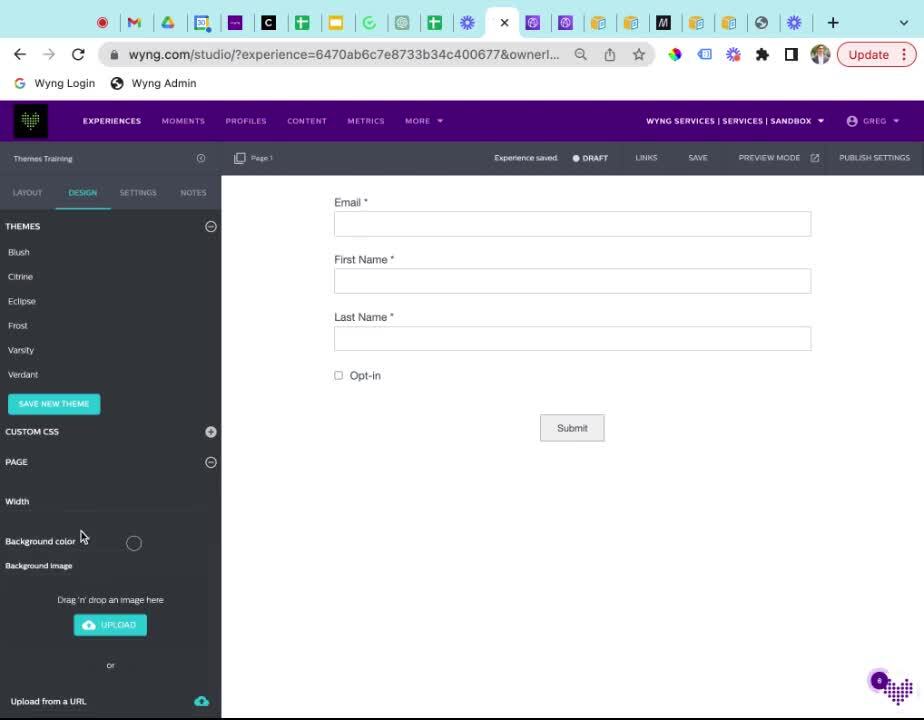
Task: Toggle the Opt-in checkbox
Action: point(338,375)
